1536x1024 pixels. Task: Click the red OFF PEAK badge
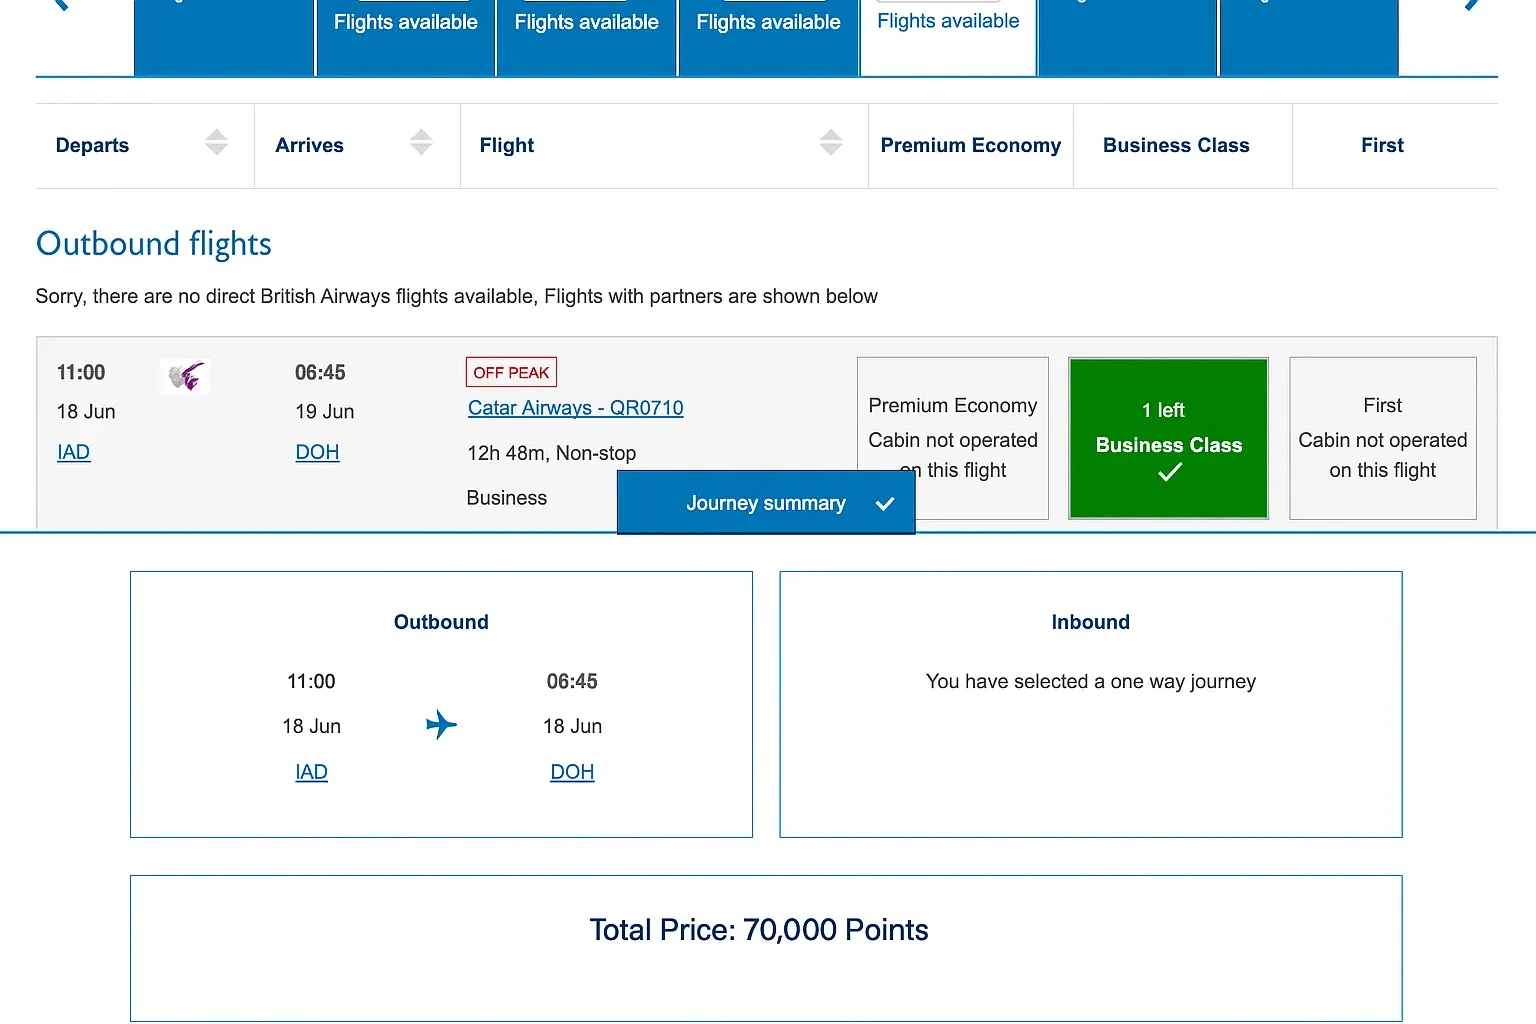pyautogui.click(x=511, y=372)
